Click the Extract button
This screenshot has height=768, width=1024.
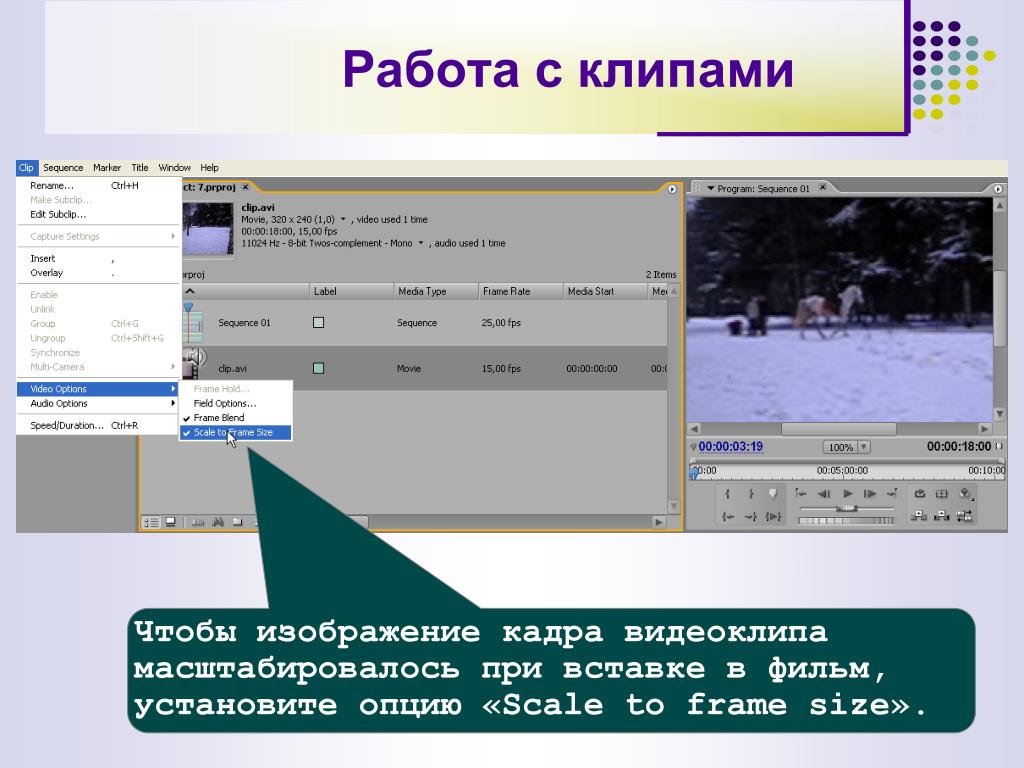942,516
